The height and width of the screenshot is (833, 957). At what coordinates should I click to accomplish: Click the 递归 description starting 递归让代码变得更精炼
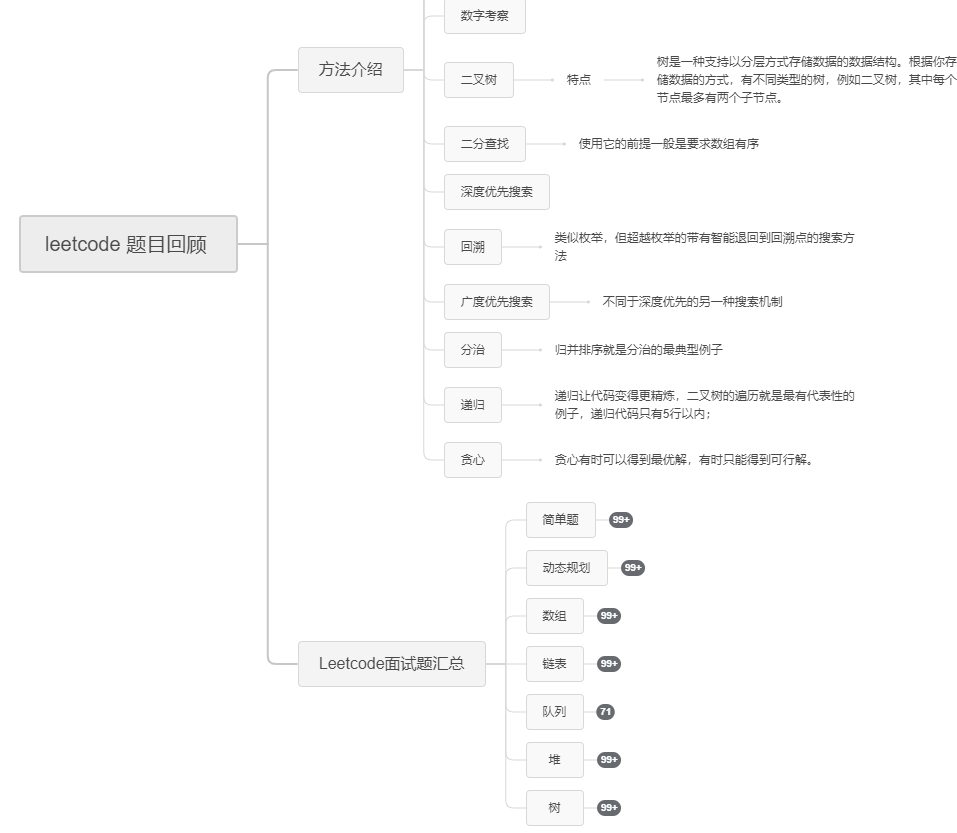tap(704, 405)
